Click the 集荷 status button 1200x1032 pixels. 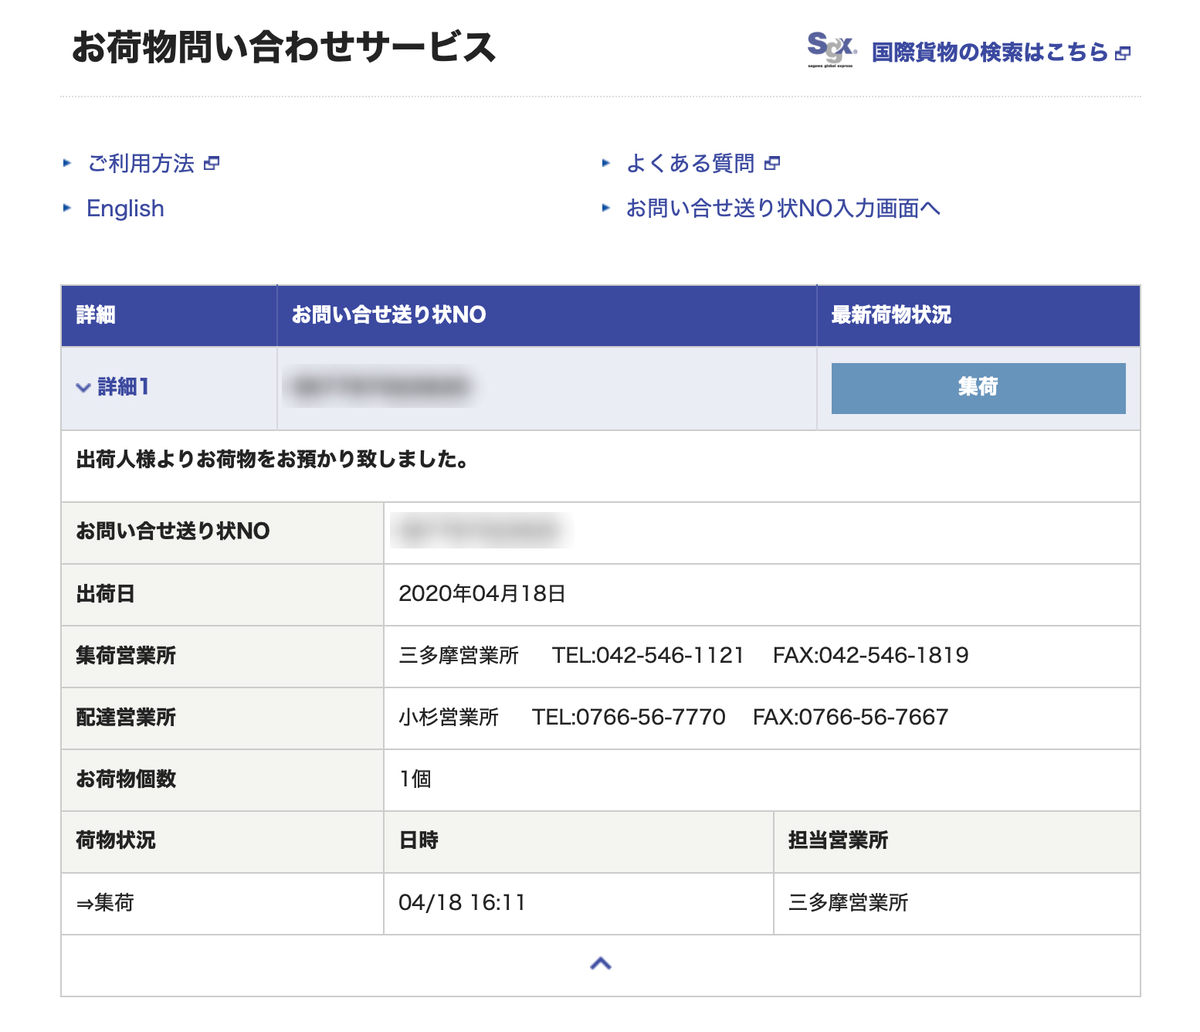[978, 388]
